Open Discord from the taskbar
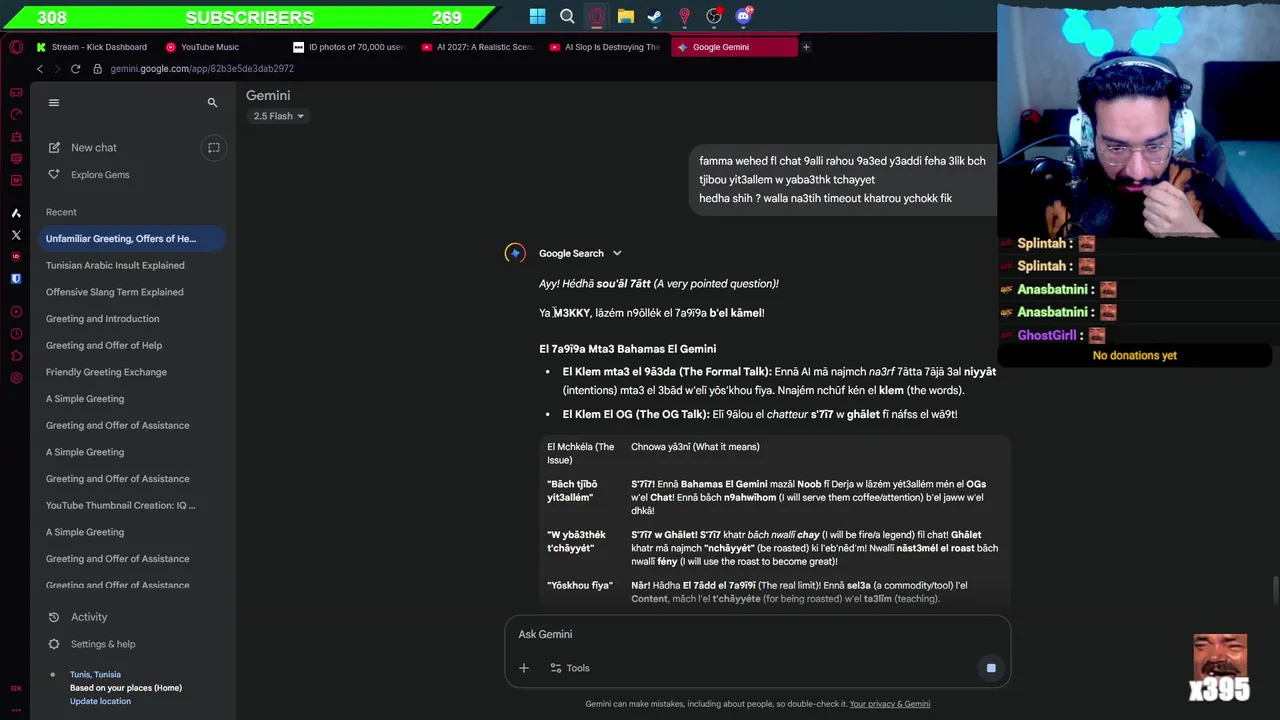 (743, 16)
